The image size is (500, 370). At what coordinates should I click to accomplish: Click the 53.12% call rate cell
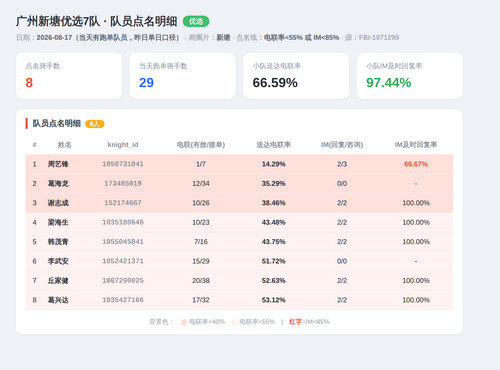tap(273, 300)
